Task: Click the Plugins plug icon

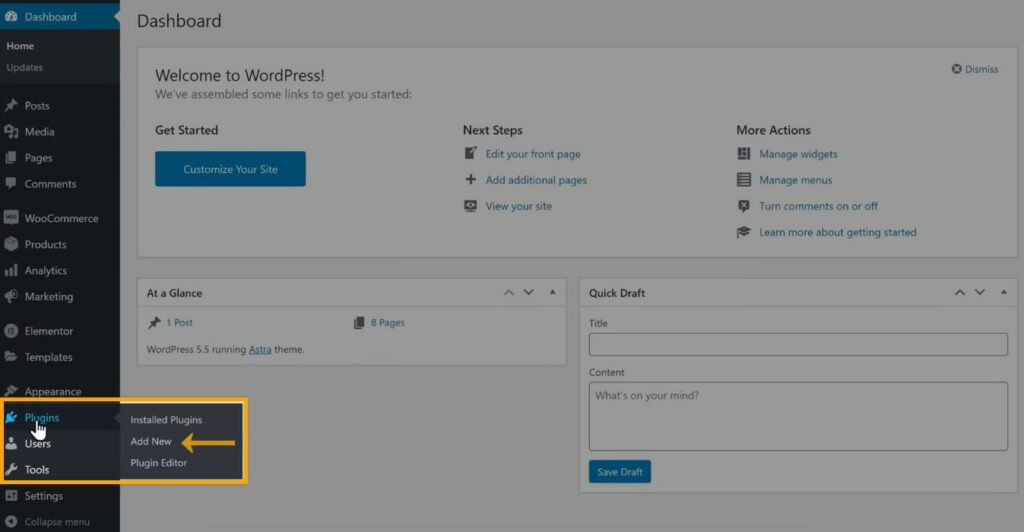Action: tap(11, 417)
